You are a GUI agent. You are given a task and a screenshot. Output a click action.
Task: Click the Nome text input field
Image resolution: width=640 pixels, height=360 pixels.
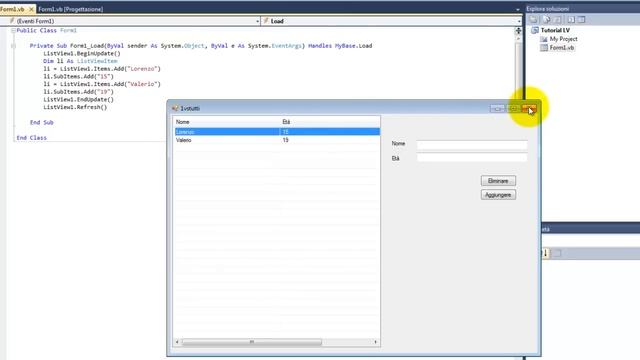coord(472,144)
